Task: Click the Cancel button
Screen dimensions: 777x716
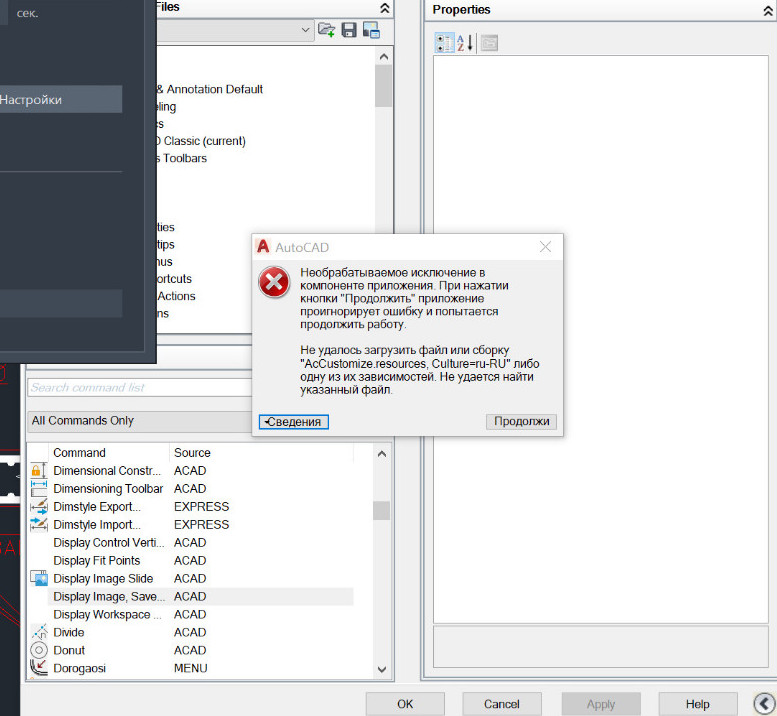Action: 501,704
